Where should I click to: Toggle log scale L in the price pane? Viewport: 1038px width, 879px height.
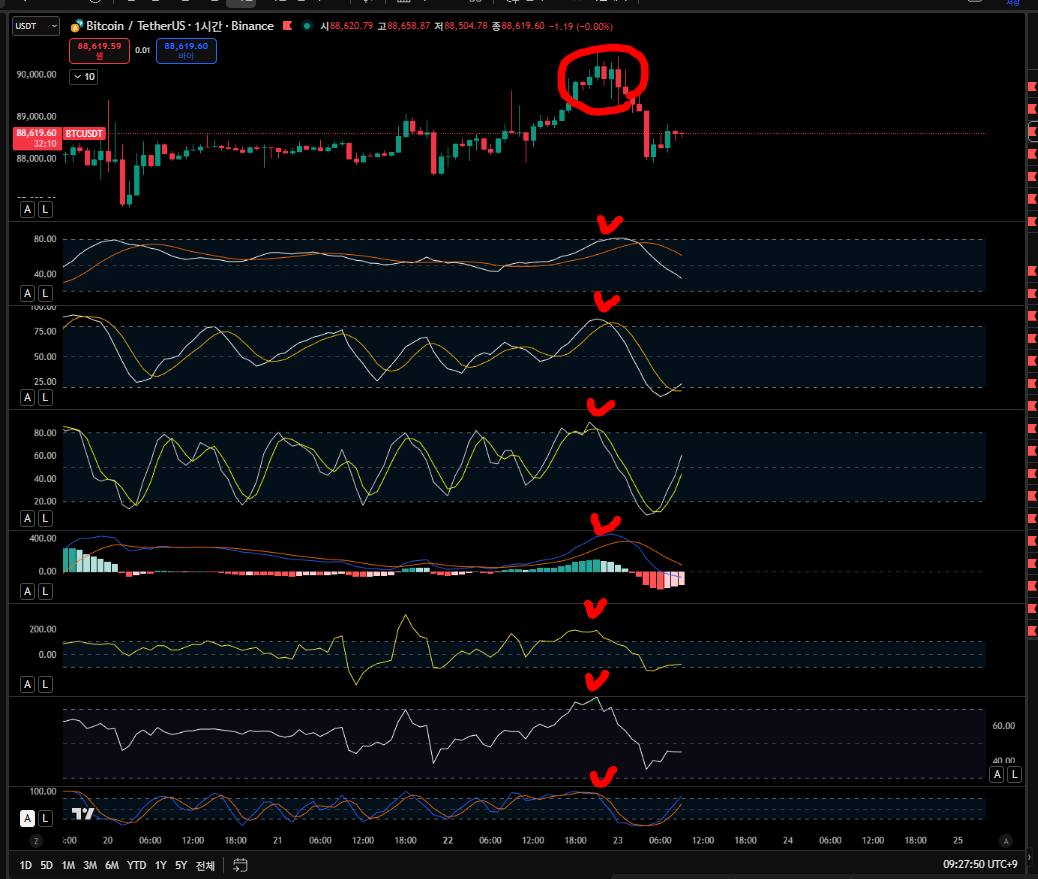coord(45,209)
